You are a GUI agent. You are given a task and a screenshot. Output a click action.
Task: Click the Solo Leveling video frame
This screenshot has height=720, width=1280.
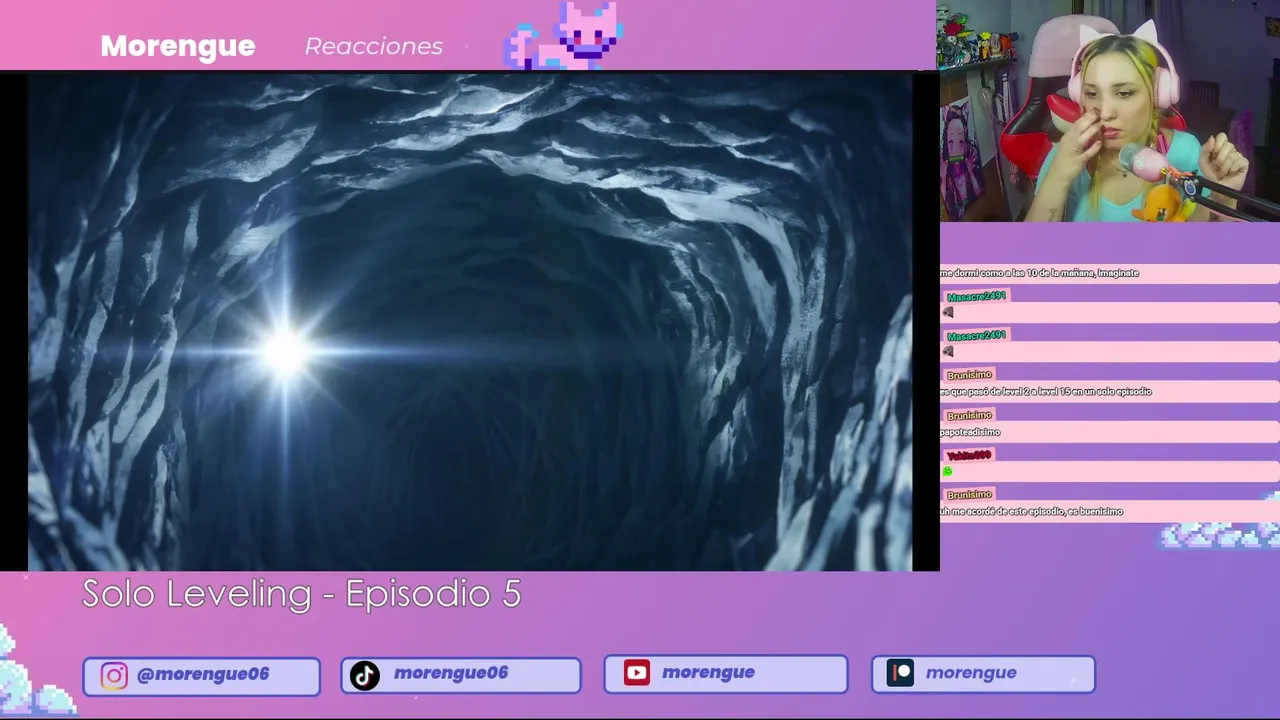point(470,322)
